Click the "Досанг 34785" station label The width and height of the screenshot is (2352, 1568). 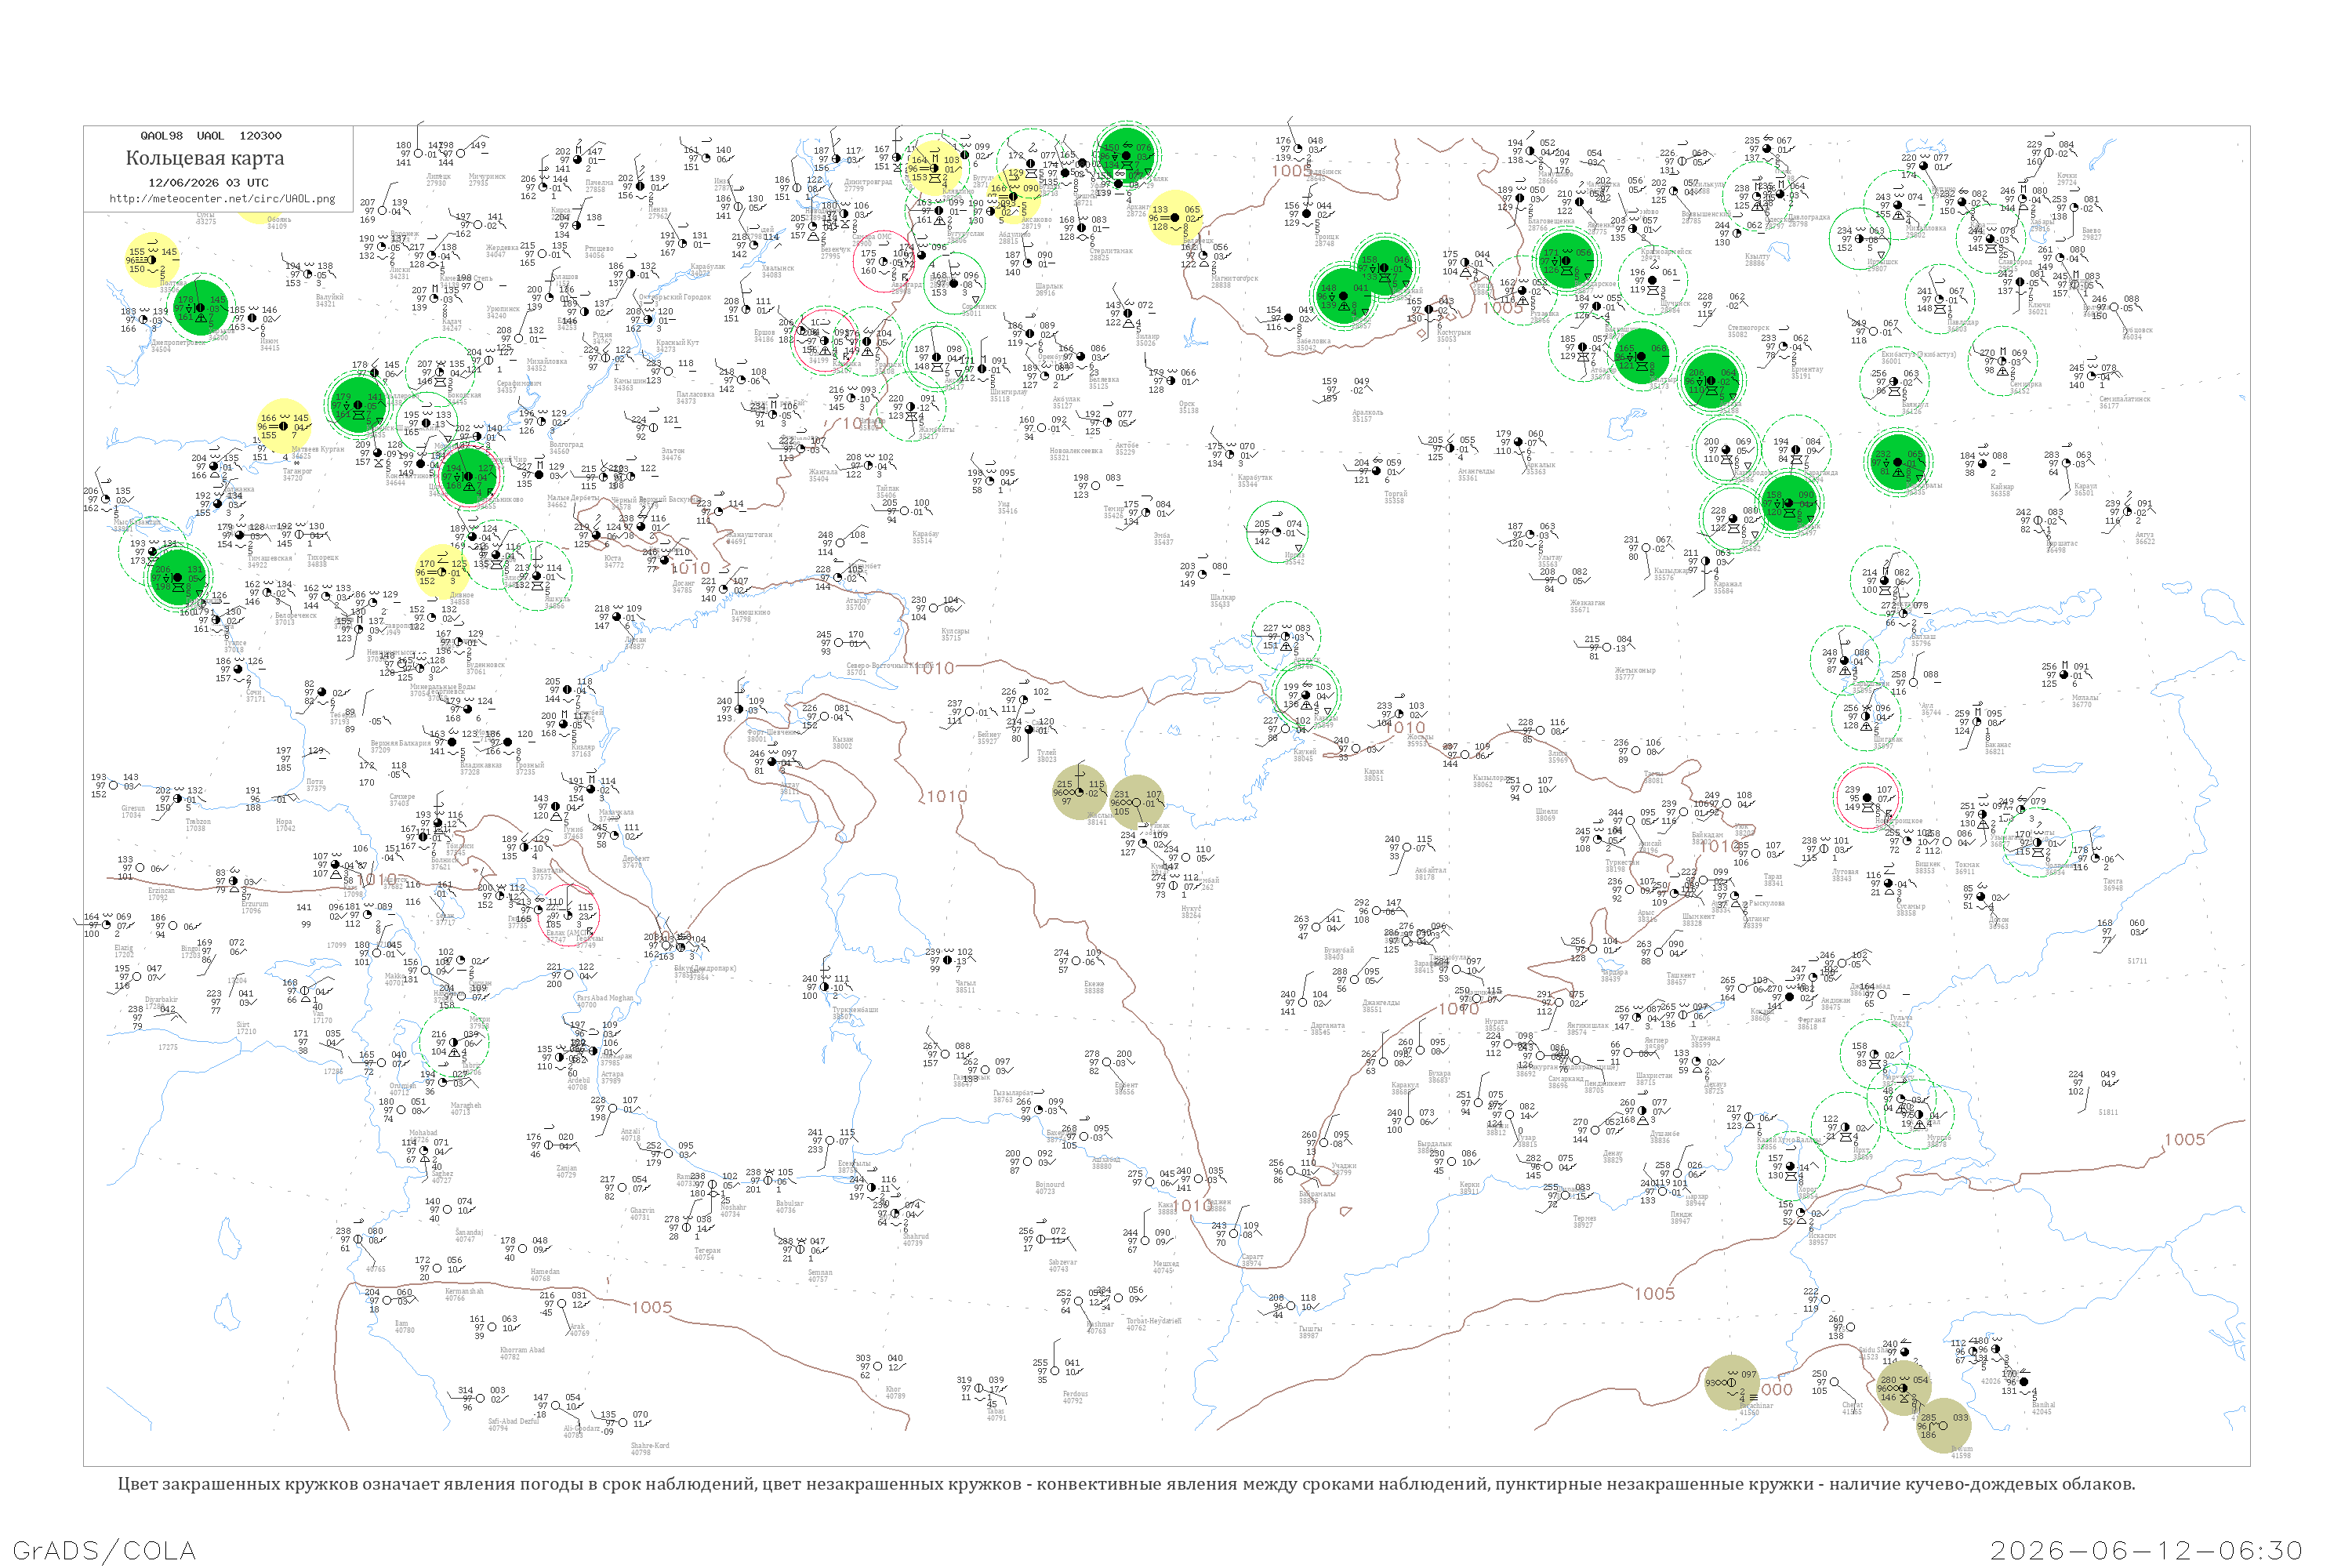coord(682,586)
